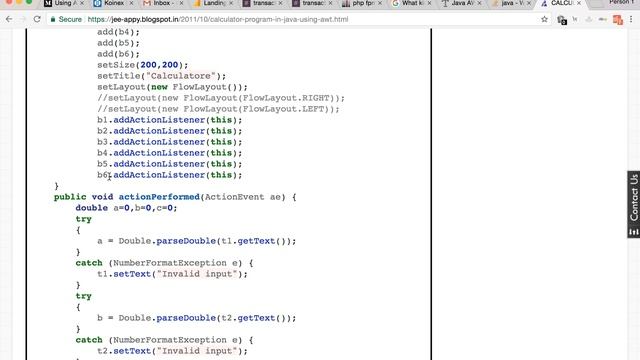This screenshot has height=360, width=640.
Task: Click the browser forward arrow
Action: pyautogui.click(x=23, y=19)
